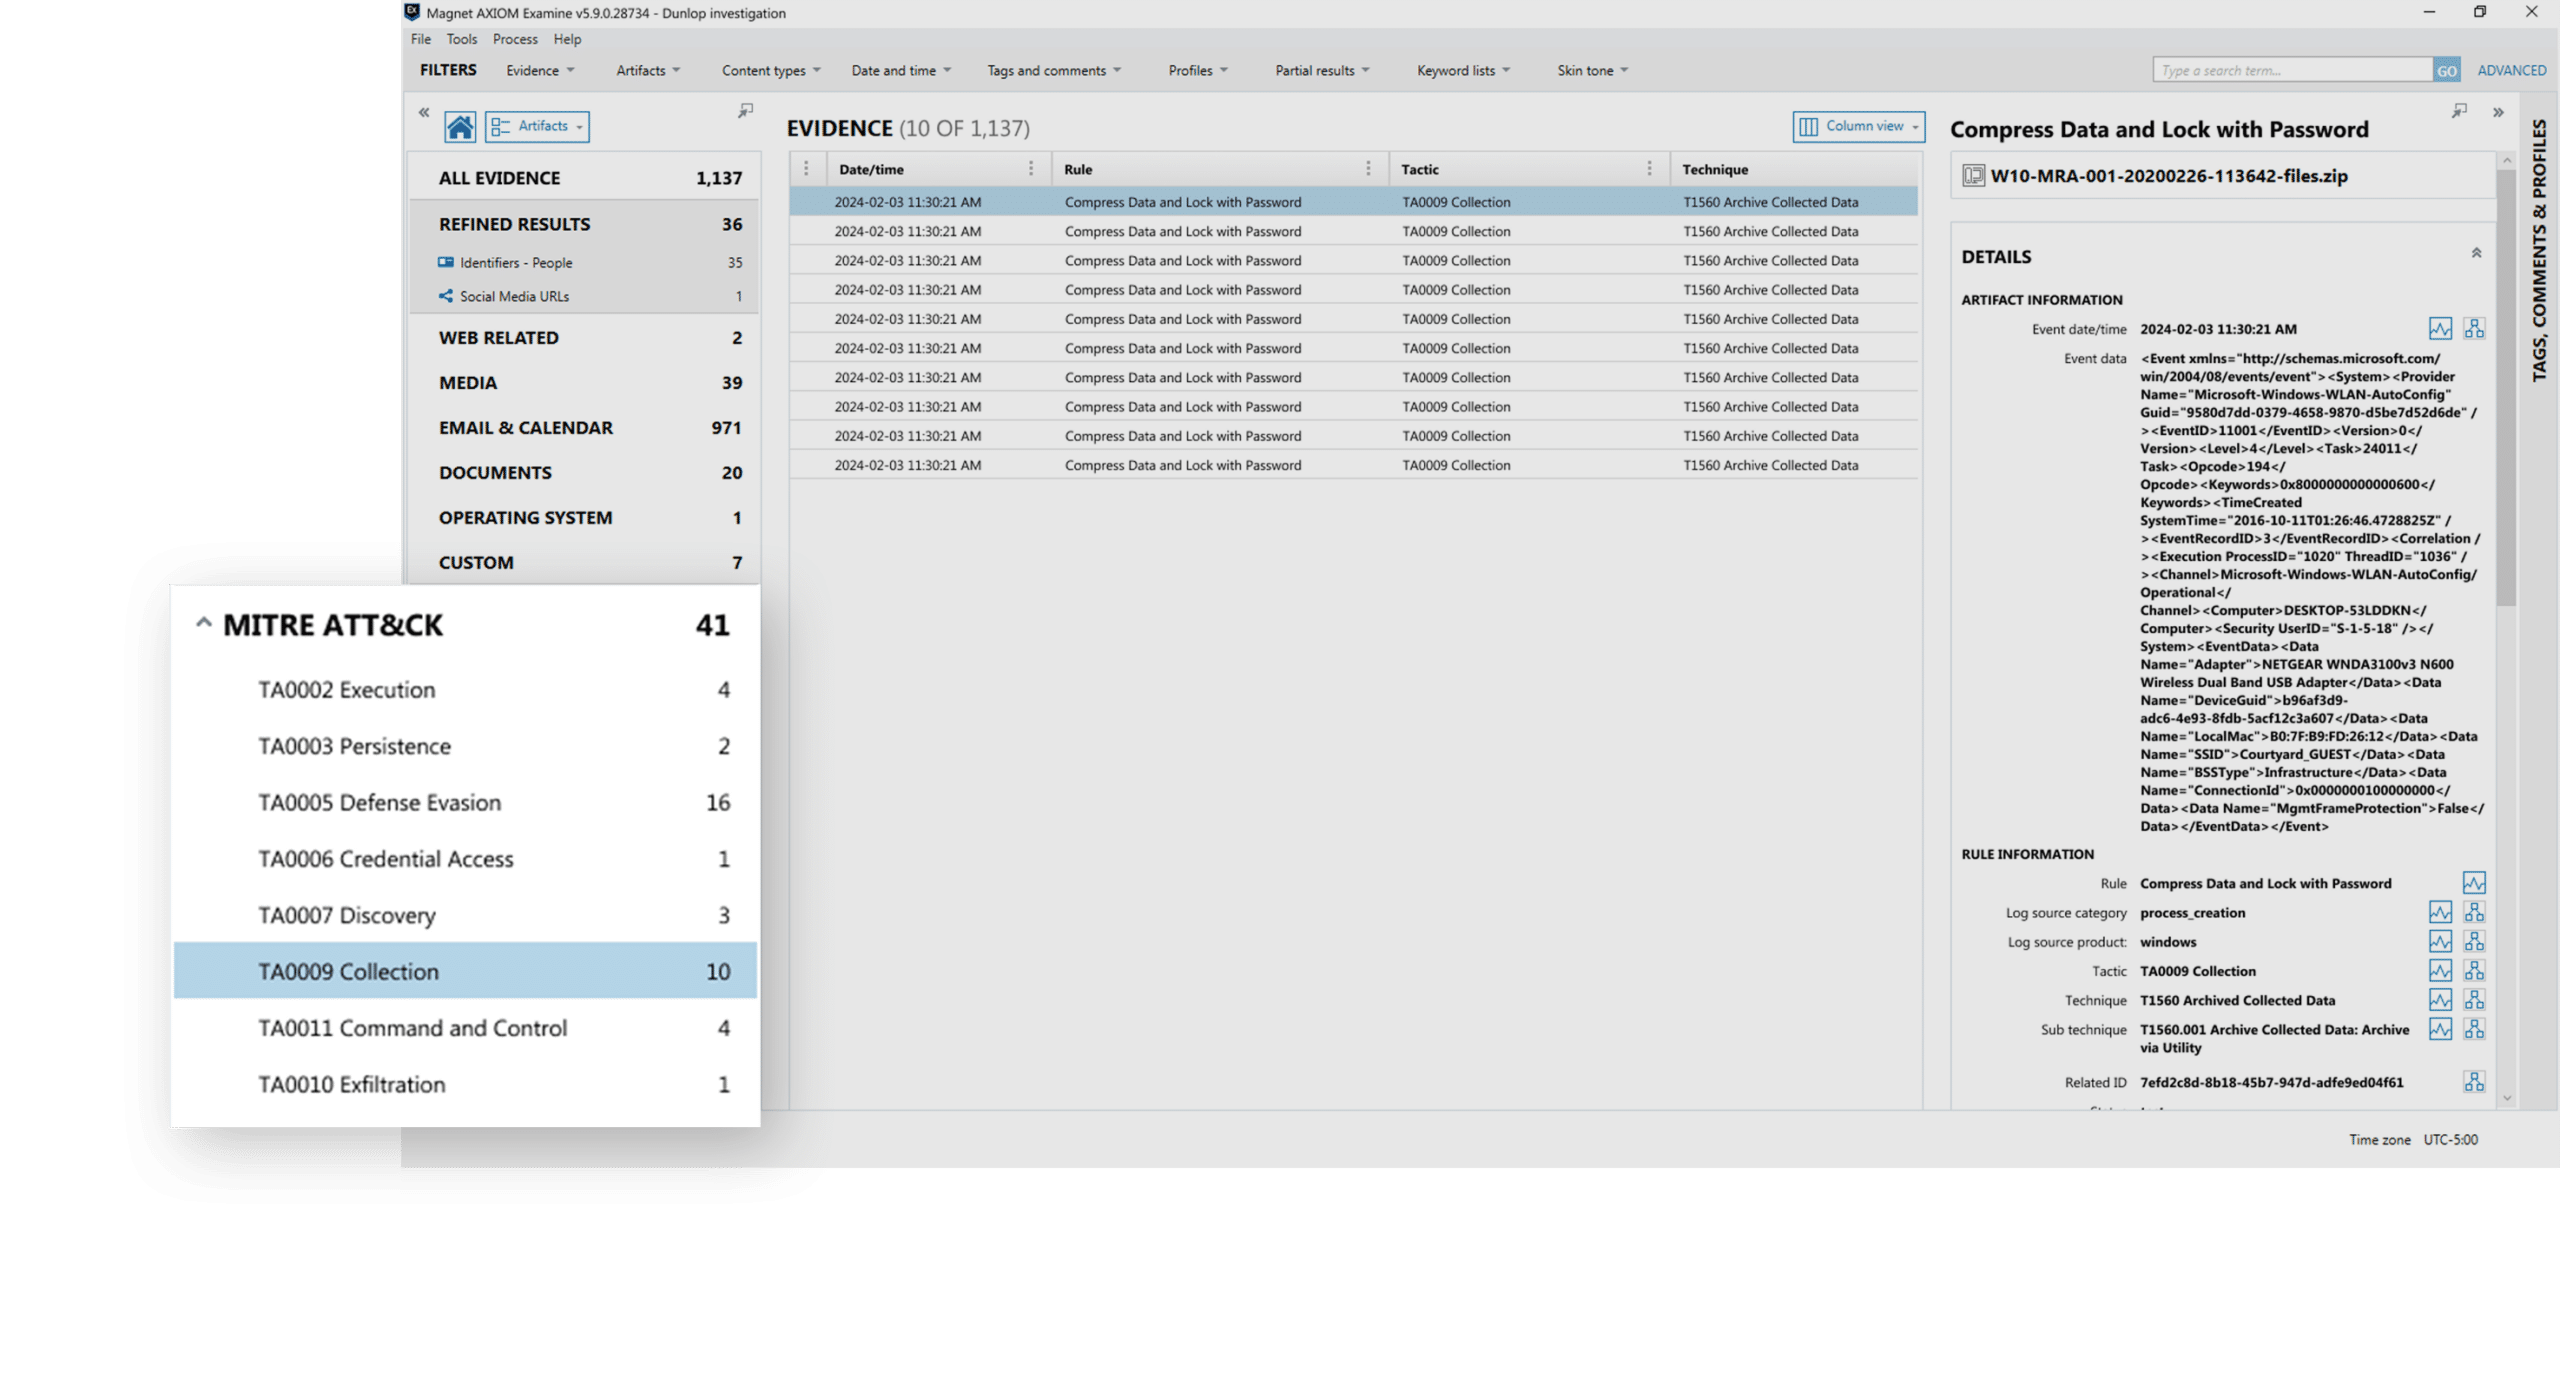Select TA0002 Execution tactic

click(465, 689)
